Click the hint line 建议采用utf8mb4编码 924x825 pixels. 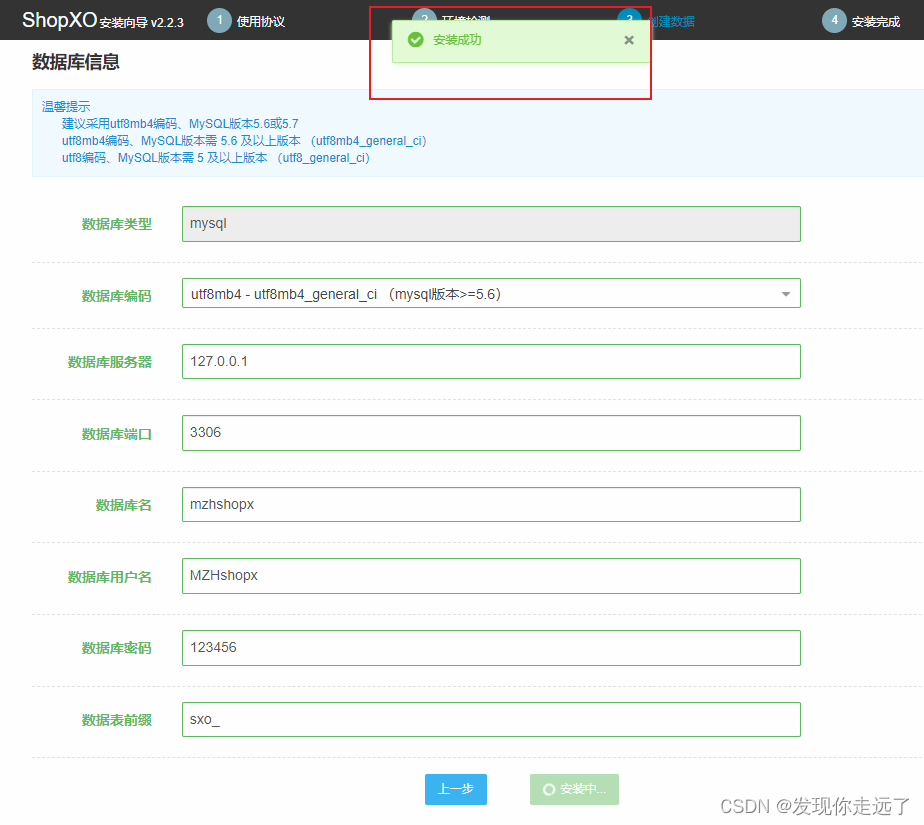coord(180,124)
